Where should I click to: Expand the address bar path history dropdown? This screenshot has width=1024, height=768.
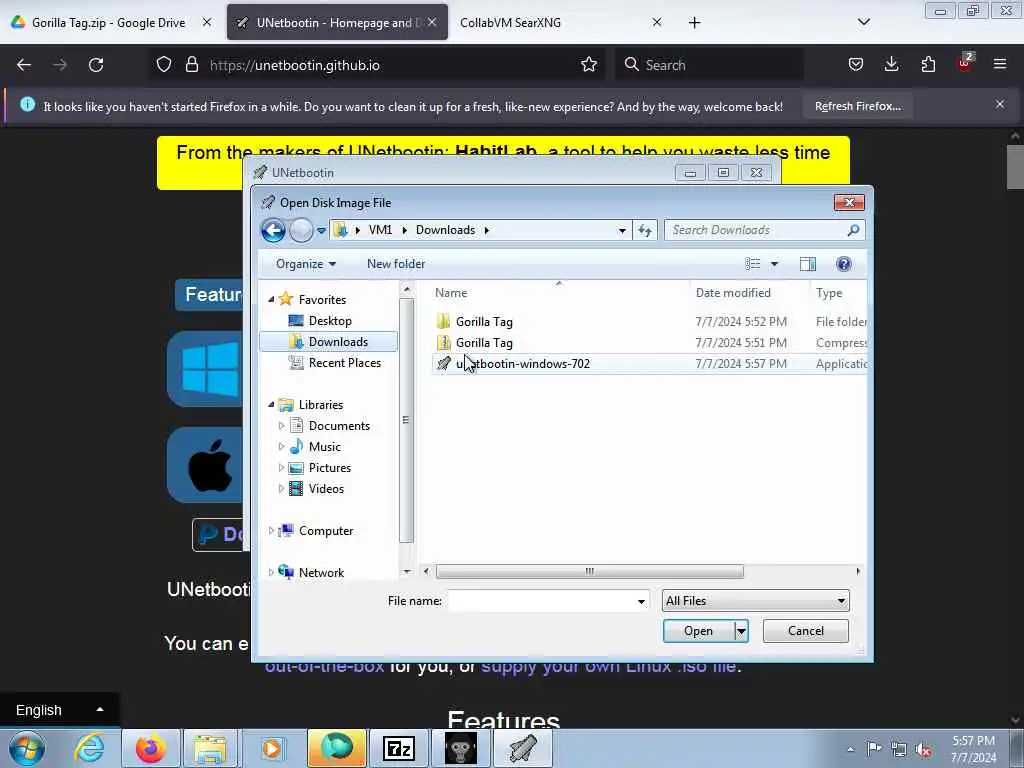tap(622, 230)
